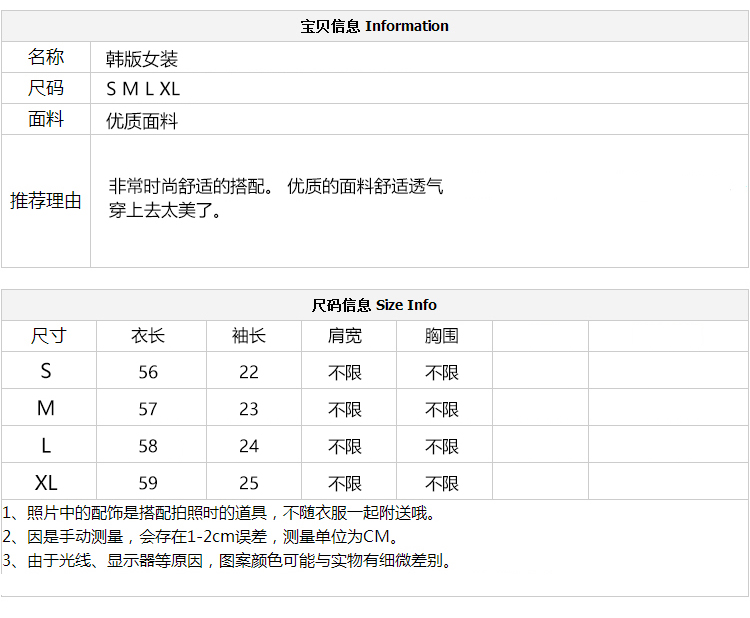Viewport: 750px width, 618px height.
Task: Click the 胸围 column header
Action: click(442, 336)
